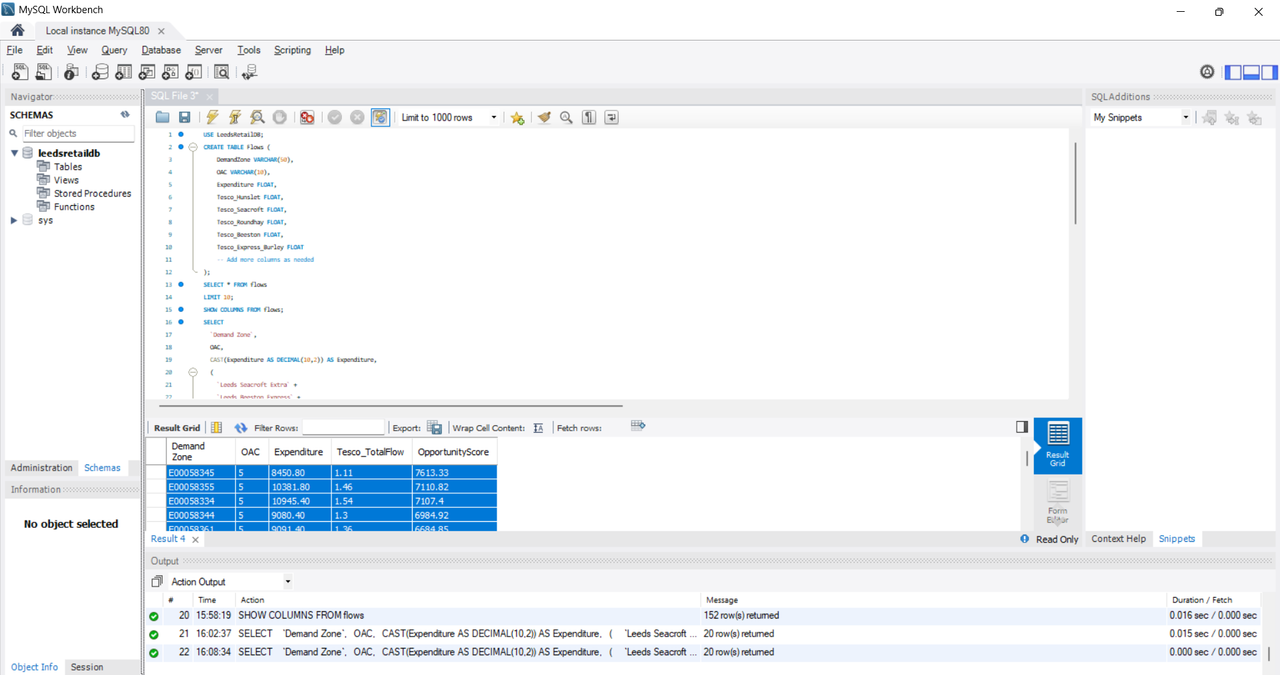Create a new function in active schema
The width and height of the screenshot is (1280, 675).
click(194, 72)
